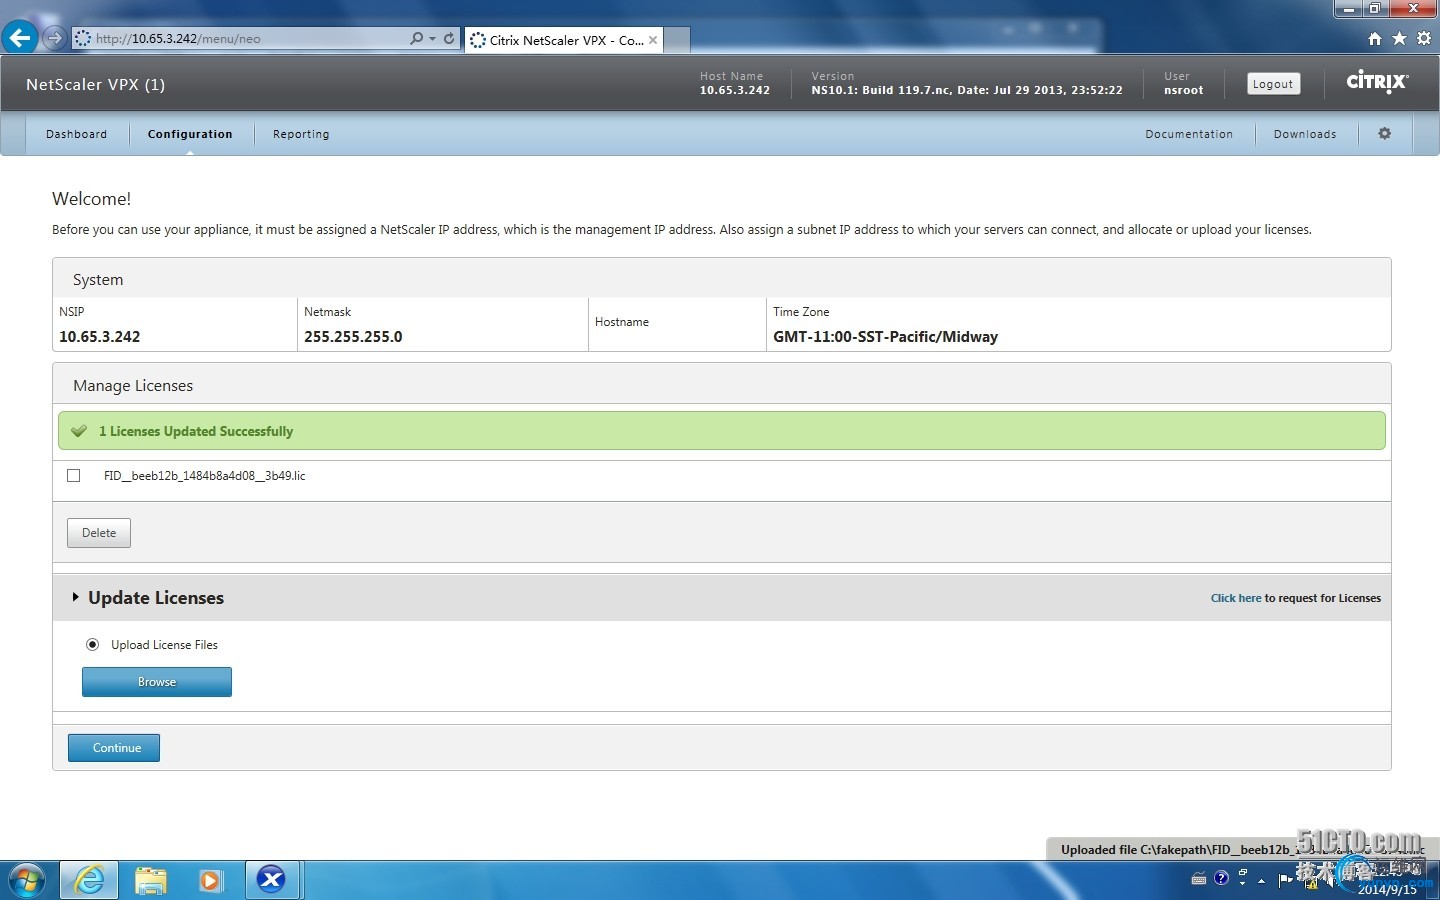Switch to the Configuration tab
Screen dimensions: 1440x900
(x=190, y=134)
